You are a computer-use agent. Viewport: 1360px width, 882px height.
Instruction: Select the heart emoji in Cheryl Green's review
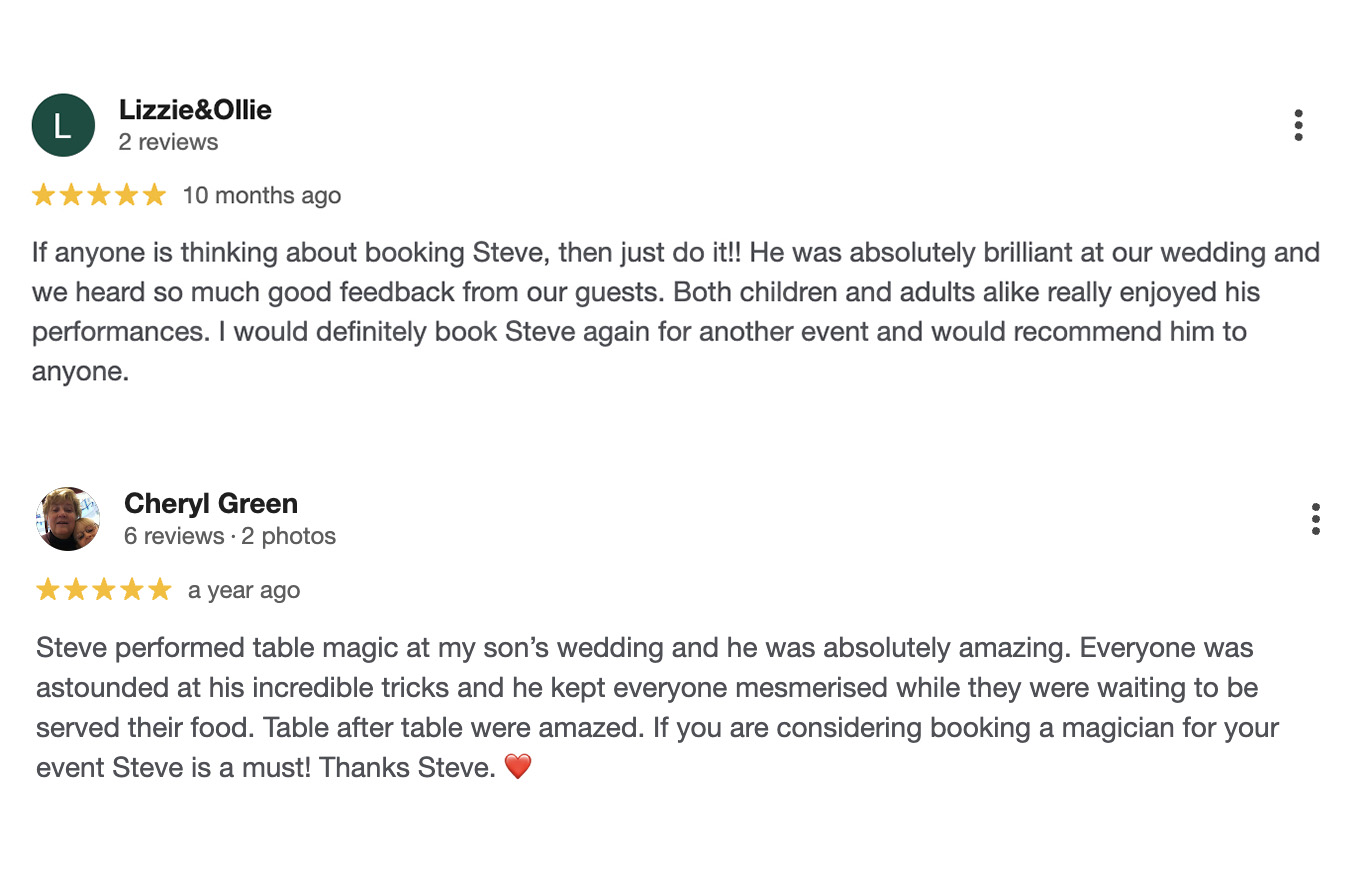tap(518, 766)
